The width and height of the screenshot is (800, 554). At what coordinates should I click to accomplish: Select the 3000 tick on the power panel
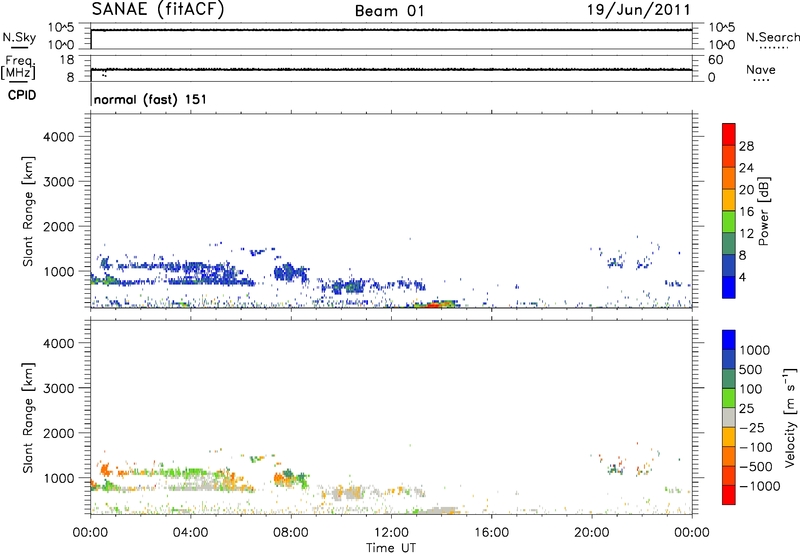59,182
